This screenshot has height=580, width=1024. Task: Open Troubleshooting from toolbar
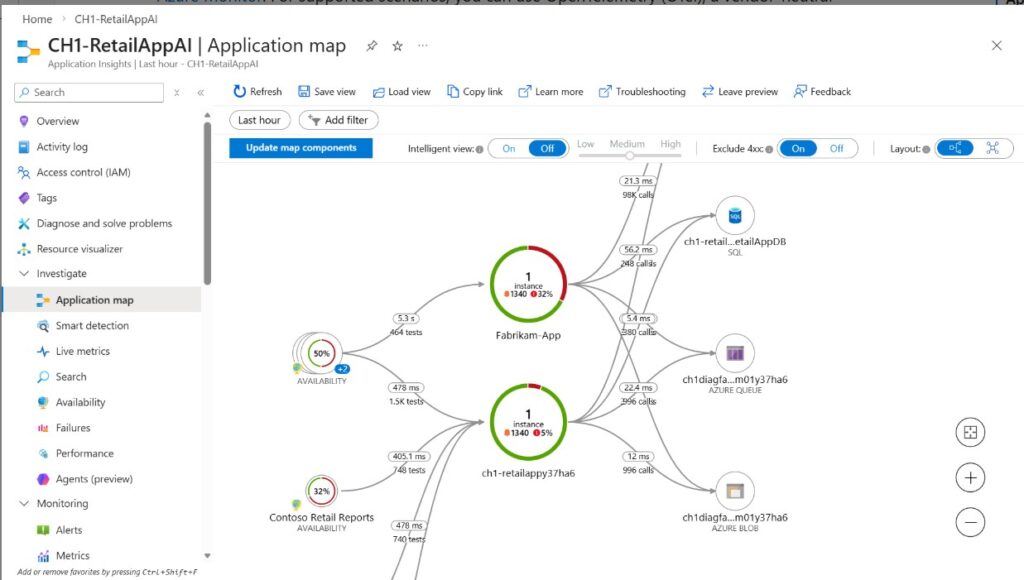[642, 91]
